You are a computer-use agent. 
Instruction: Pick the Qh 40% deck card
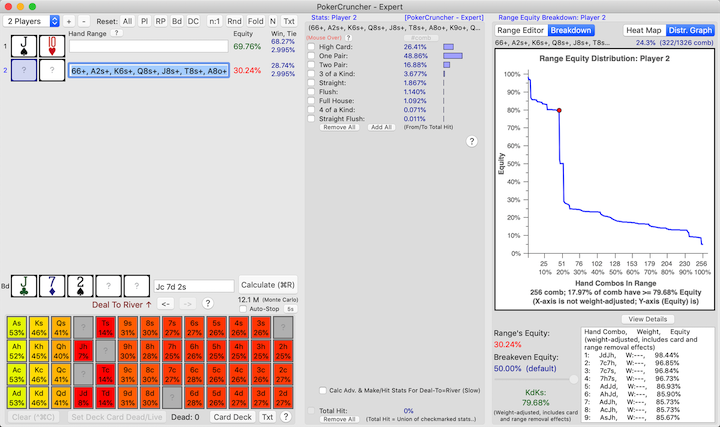[61, 351]
